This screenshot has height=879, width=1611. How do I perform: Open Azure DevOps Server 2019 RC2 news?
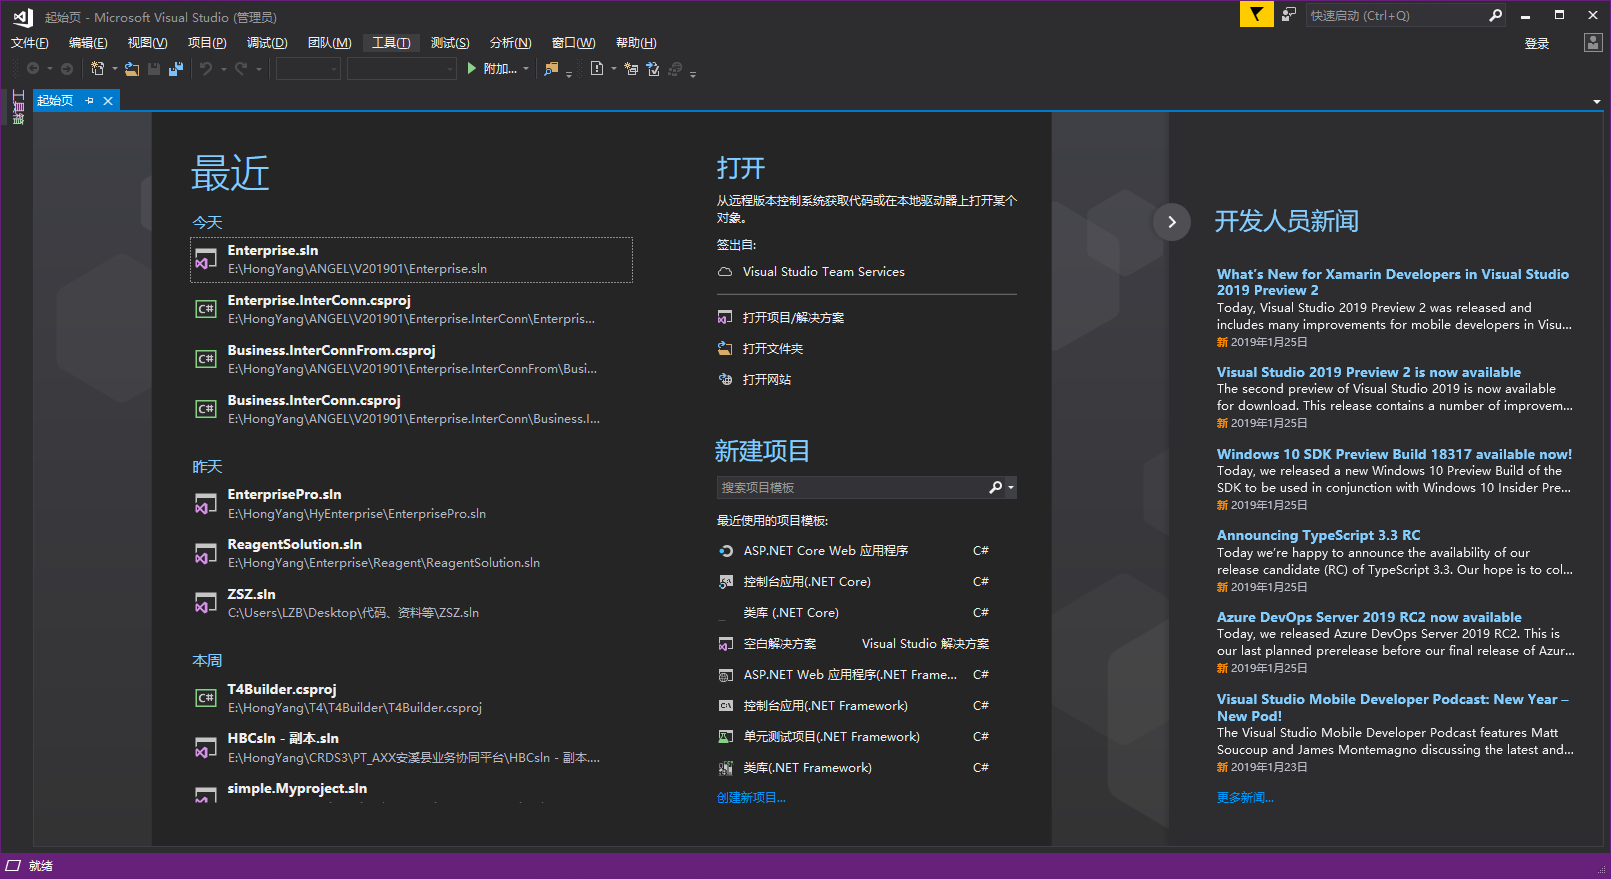click(1369, 618)
